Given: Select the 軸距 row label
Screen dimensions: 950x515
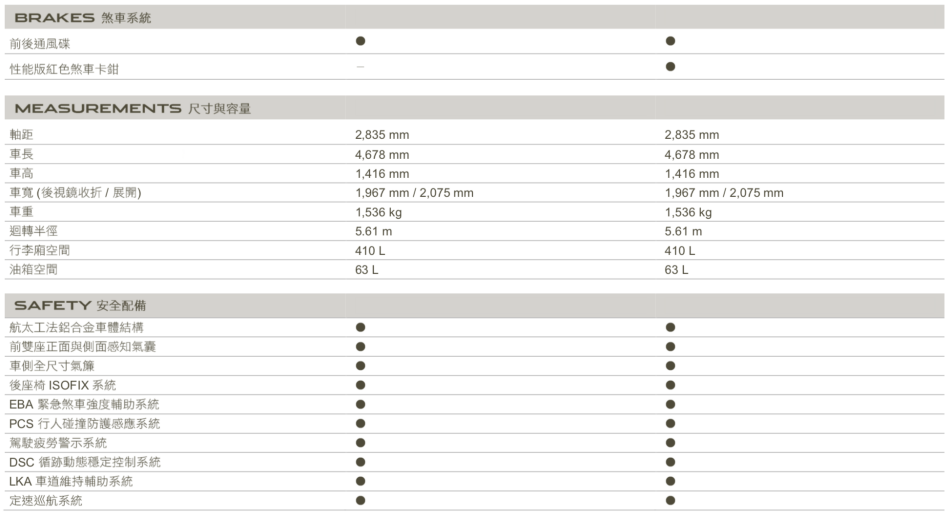Looking at the screenshot, I should pos(21,135).
